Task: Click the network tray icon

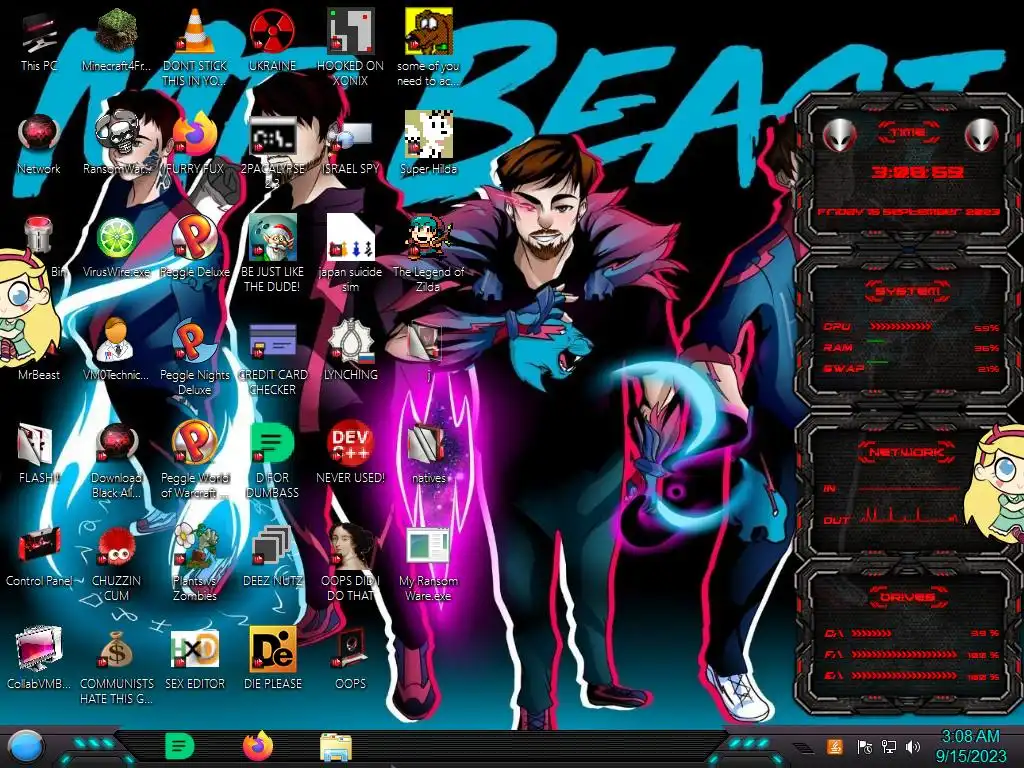Action: 889,746
